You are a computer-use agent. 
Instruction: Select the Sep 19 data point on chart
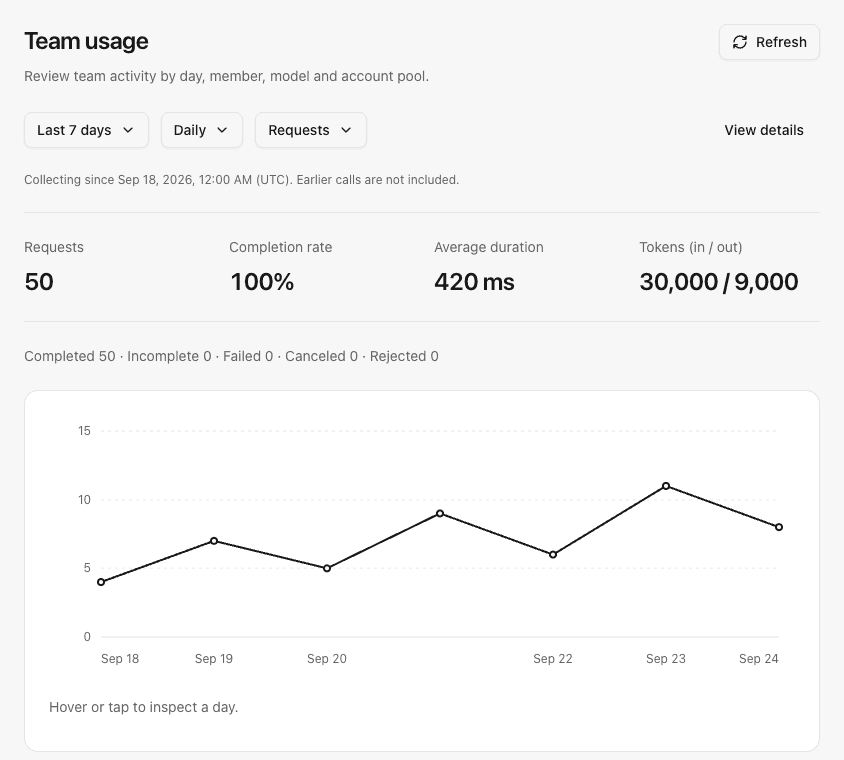(214, 540)
